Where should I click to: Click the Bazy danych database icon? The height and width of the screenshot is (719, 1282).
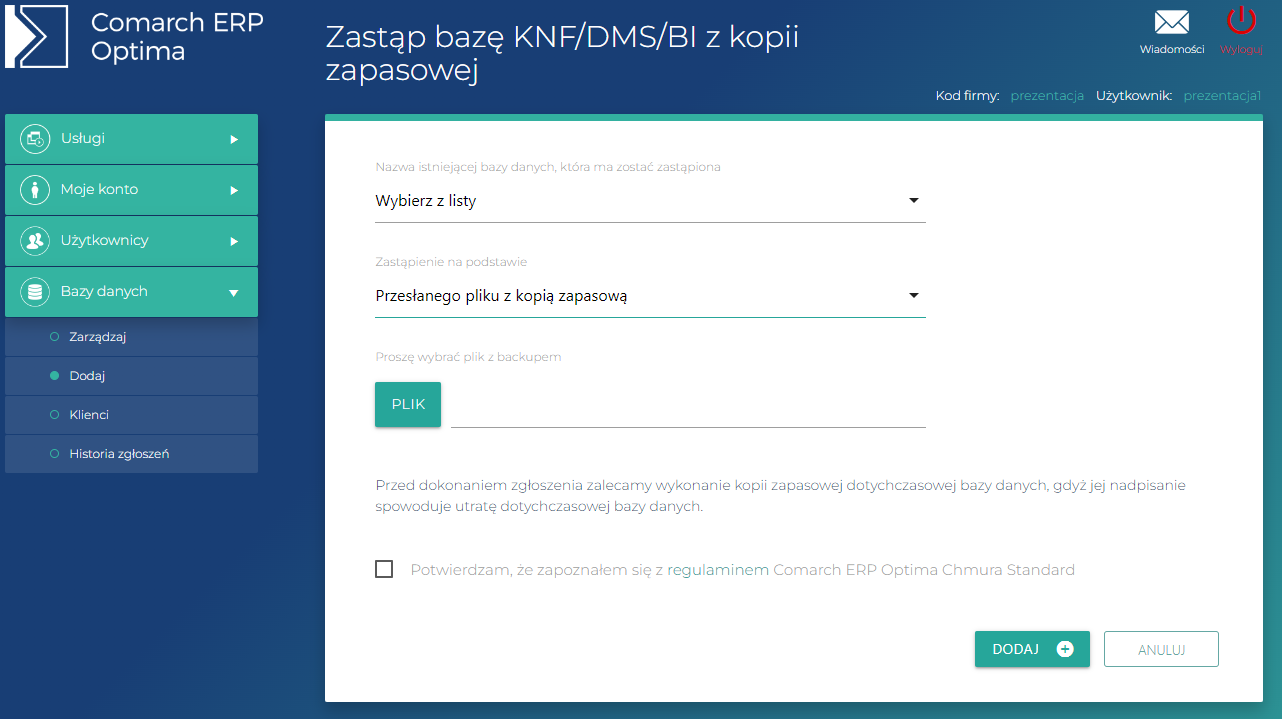(x=35, y=292)
